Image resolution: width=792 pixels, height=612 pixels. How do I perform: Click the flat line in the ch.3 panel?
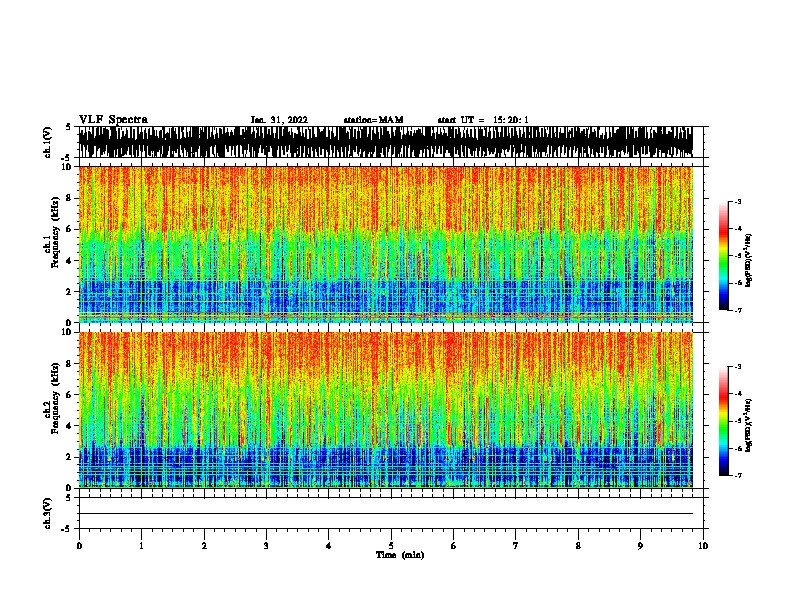[385, 514]
